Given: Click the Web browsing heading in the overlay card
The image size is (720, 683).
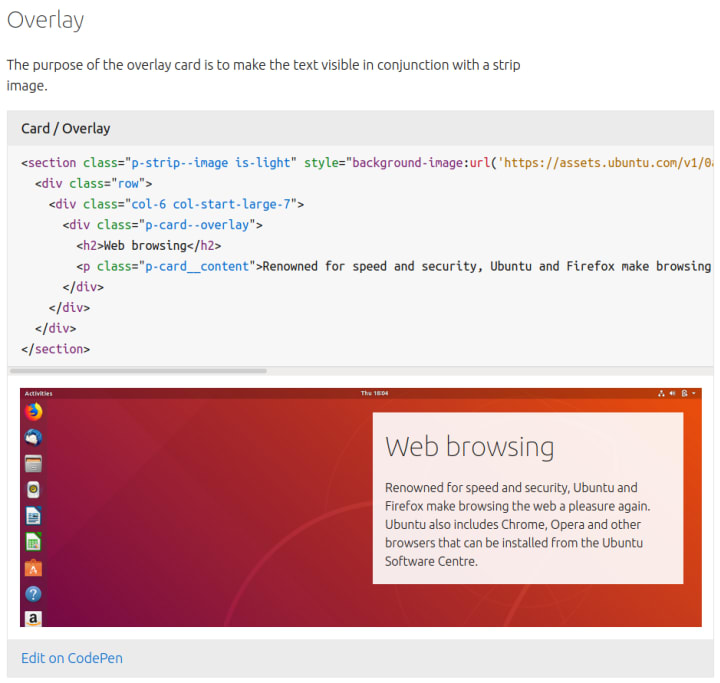Looking at the screenshot, I should 469,447.
